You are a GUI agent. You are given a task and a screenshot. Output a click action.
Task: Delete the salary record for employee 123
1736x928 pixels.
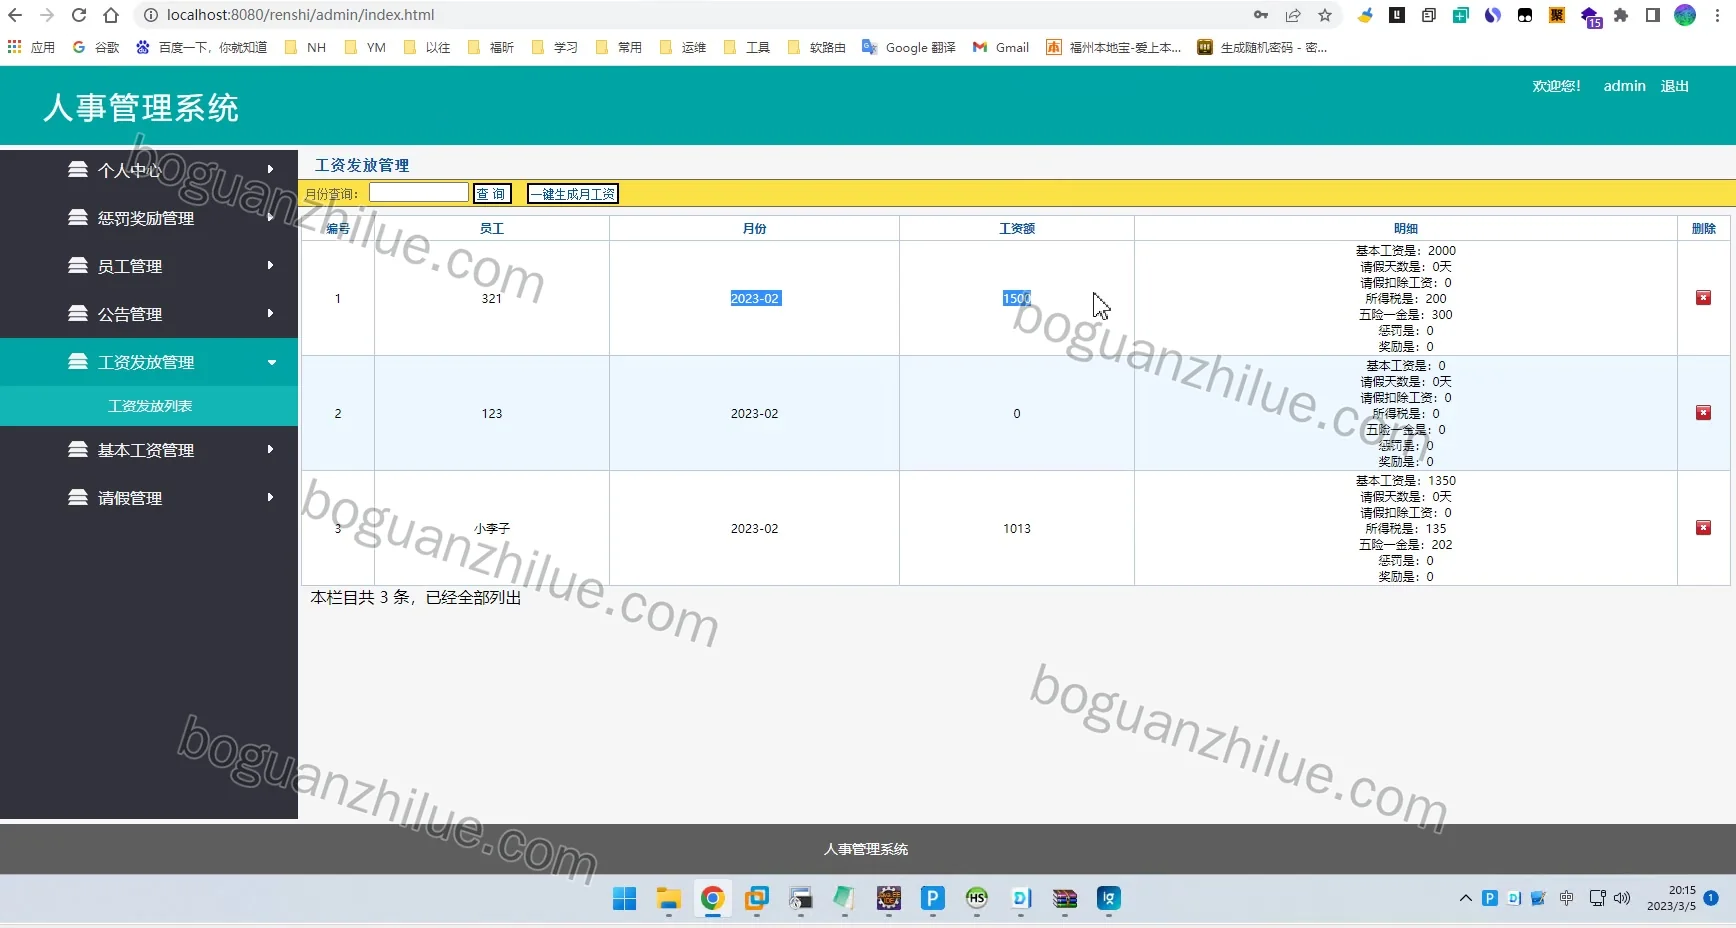tap(1703, 413)
